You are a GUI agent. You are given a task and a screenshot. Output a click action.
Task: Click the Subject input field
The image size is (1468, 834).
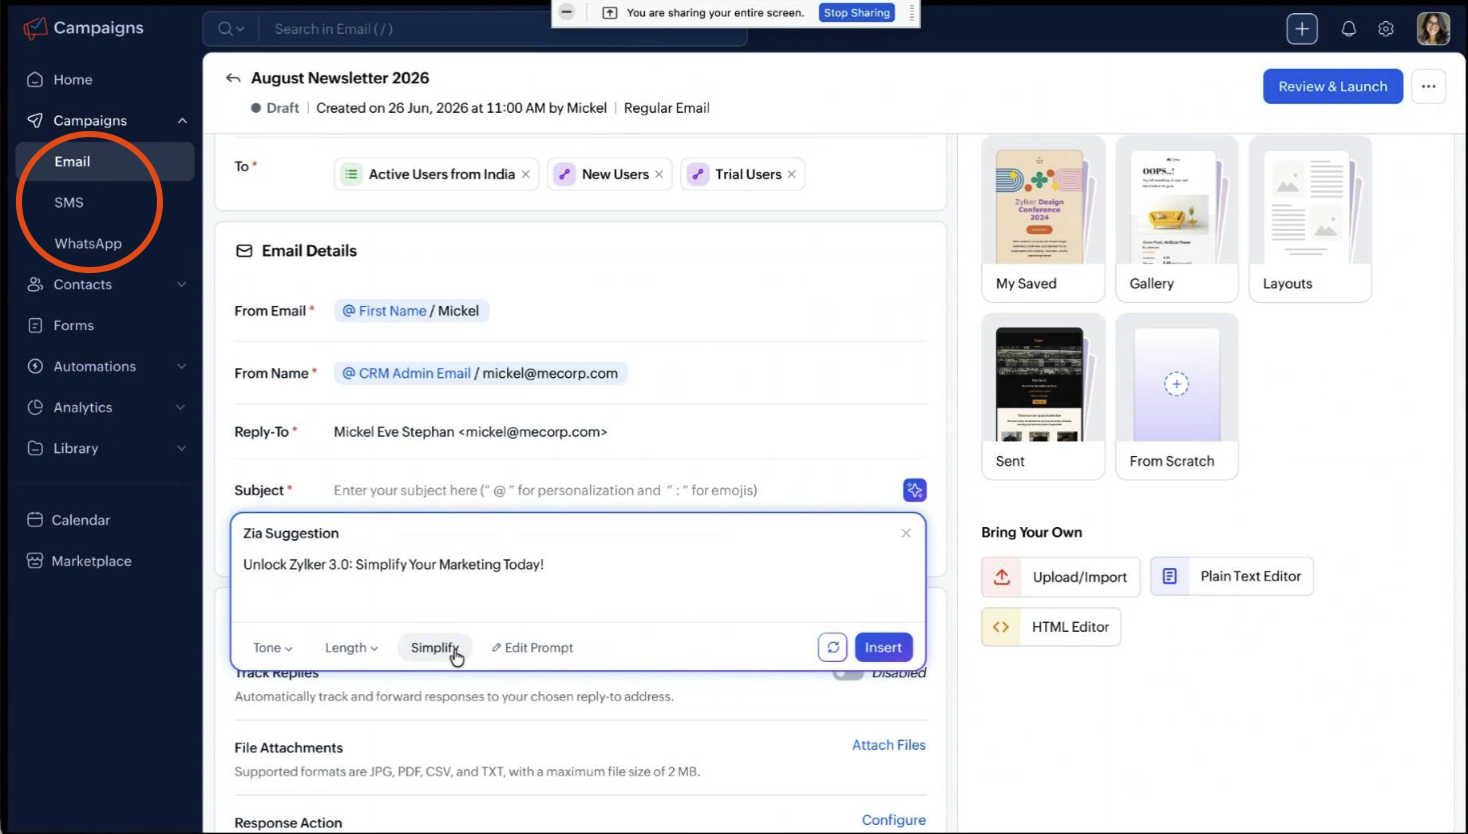click(614, 490)
